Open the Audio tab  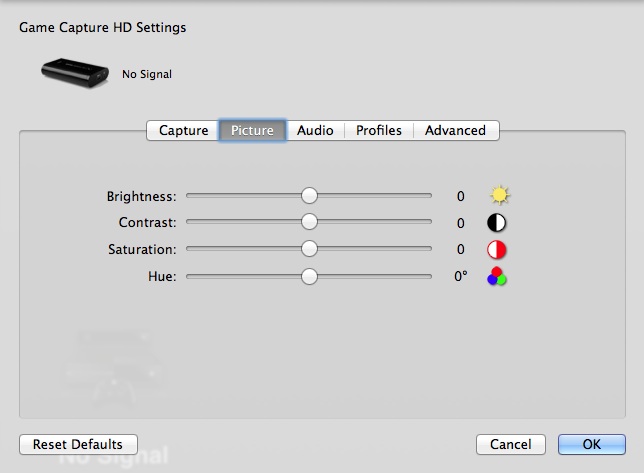pos(315,131)
